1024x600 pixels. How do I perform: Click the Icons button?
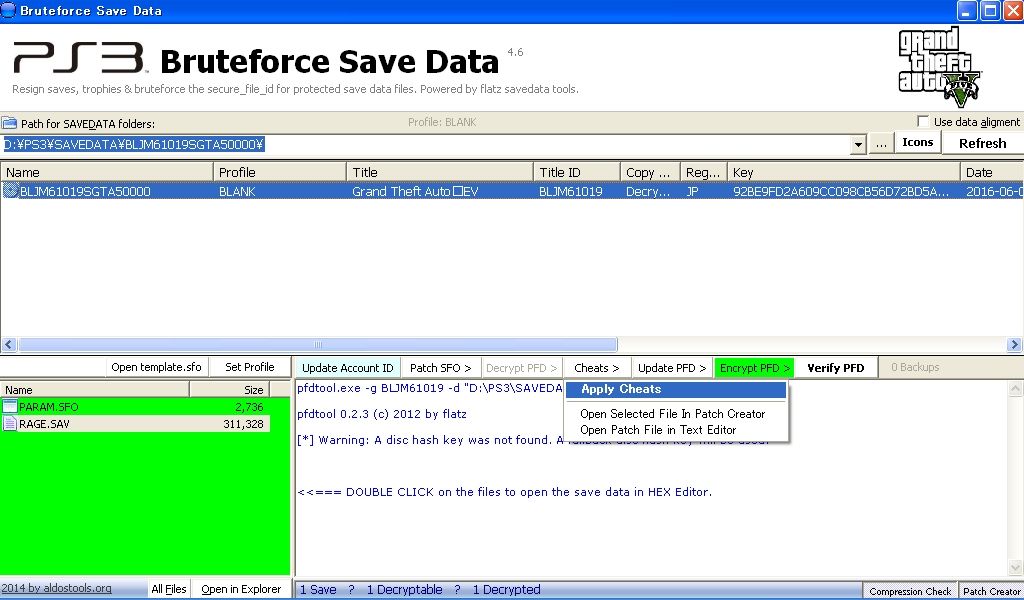coord(917,142)
